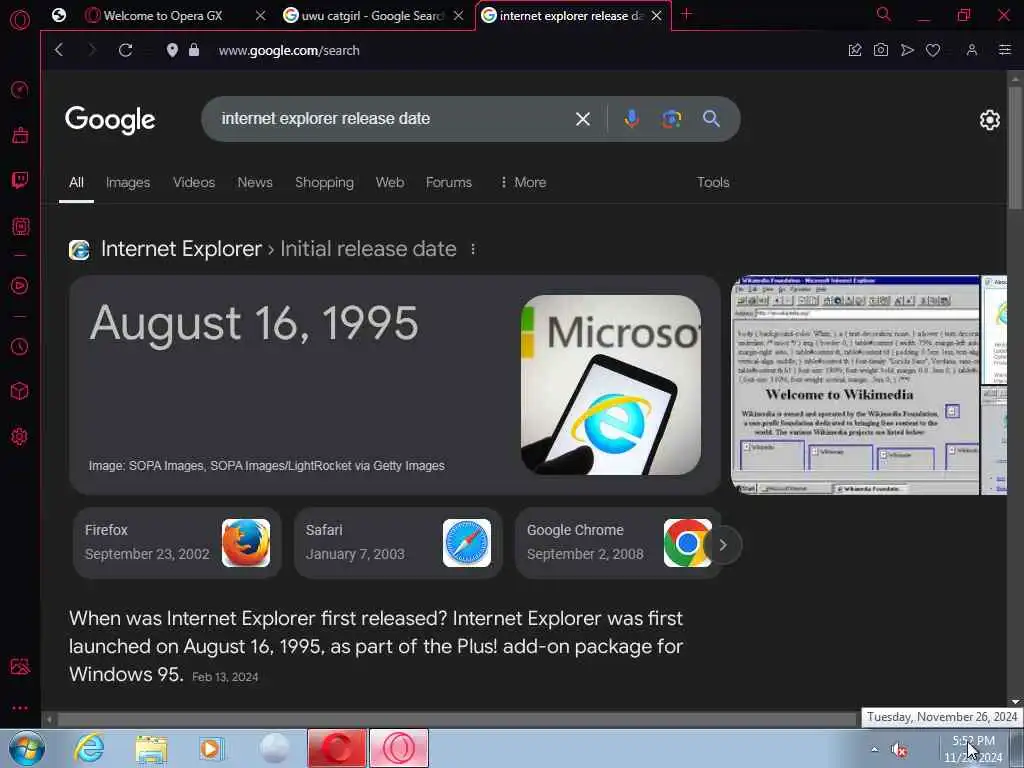The height and width of the screenshot is (768, 1024).
Task: Open Settings gear icon in Opera sidebar
Action: pos(20,436)
